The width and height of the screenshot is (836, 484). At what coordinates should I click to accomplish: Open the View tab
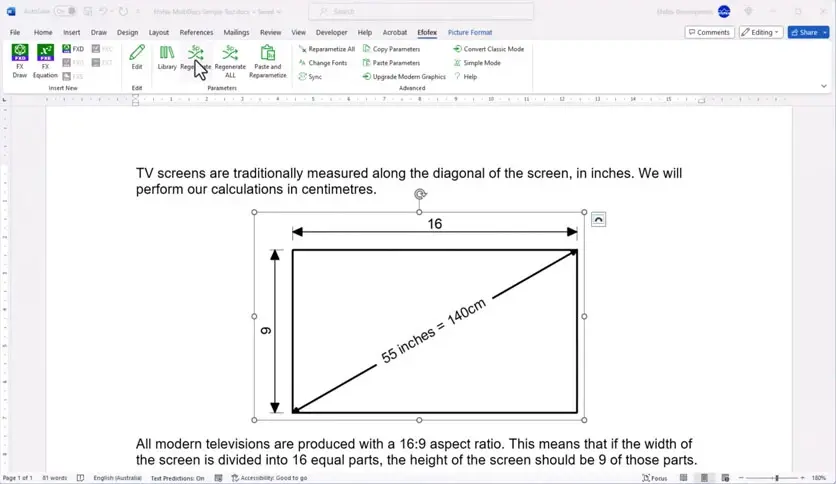point(299,33)
